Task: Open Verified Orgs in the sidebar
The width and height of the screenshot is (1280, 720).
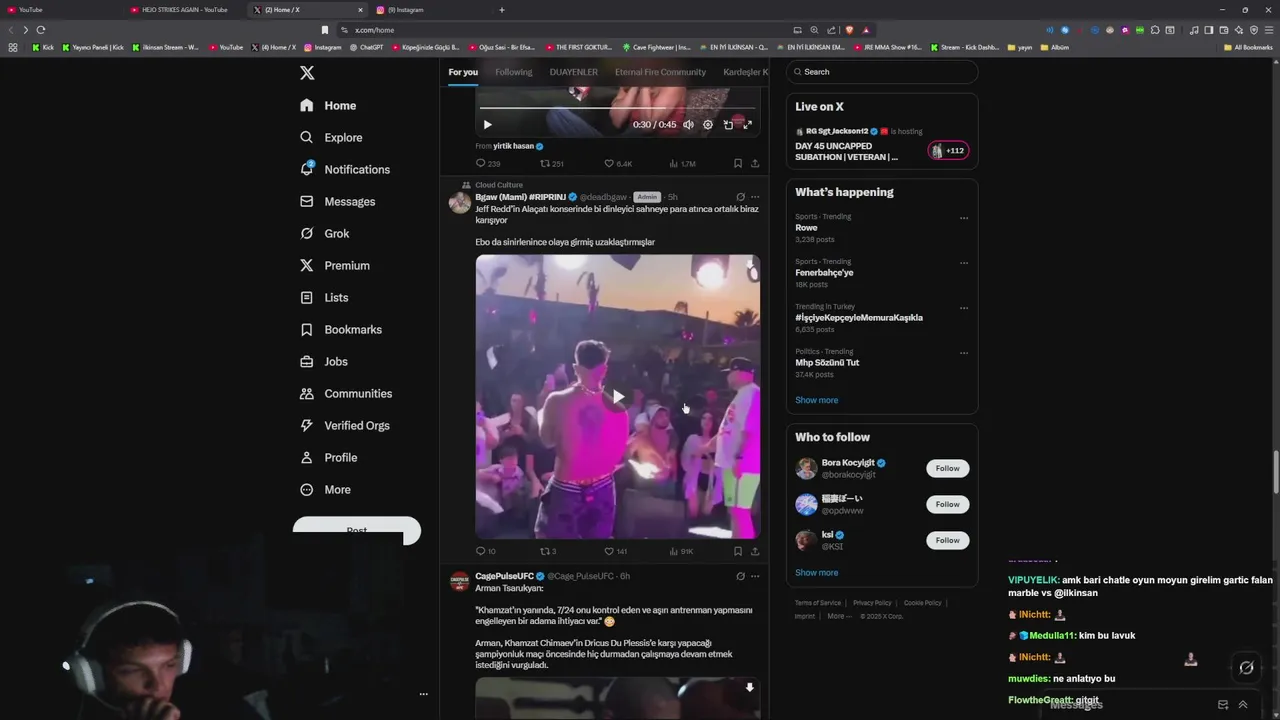Action: pyautogui.click(x=344, y=425)
